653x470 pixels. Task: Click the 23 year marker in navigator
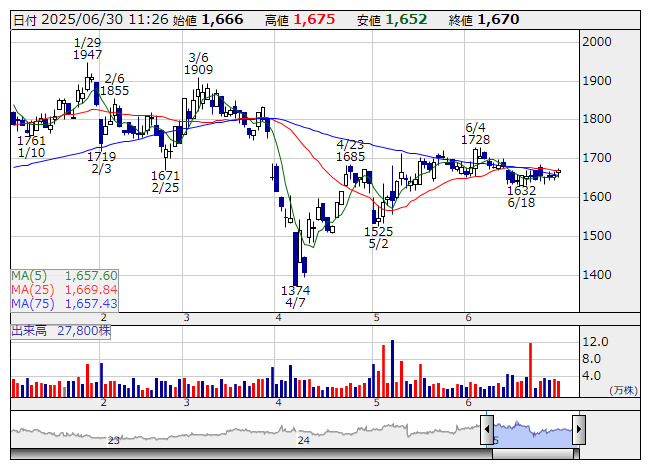tap(113, 440)
